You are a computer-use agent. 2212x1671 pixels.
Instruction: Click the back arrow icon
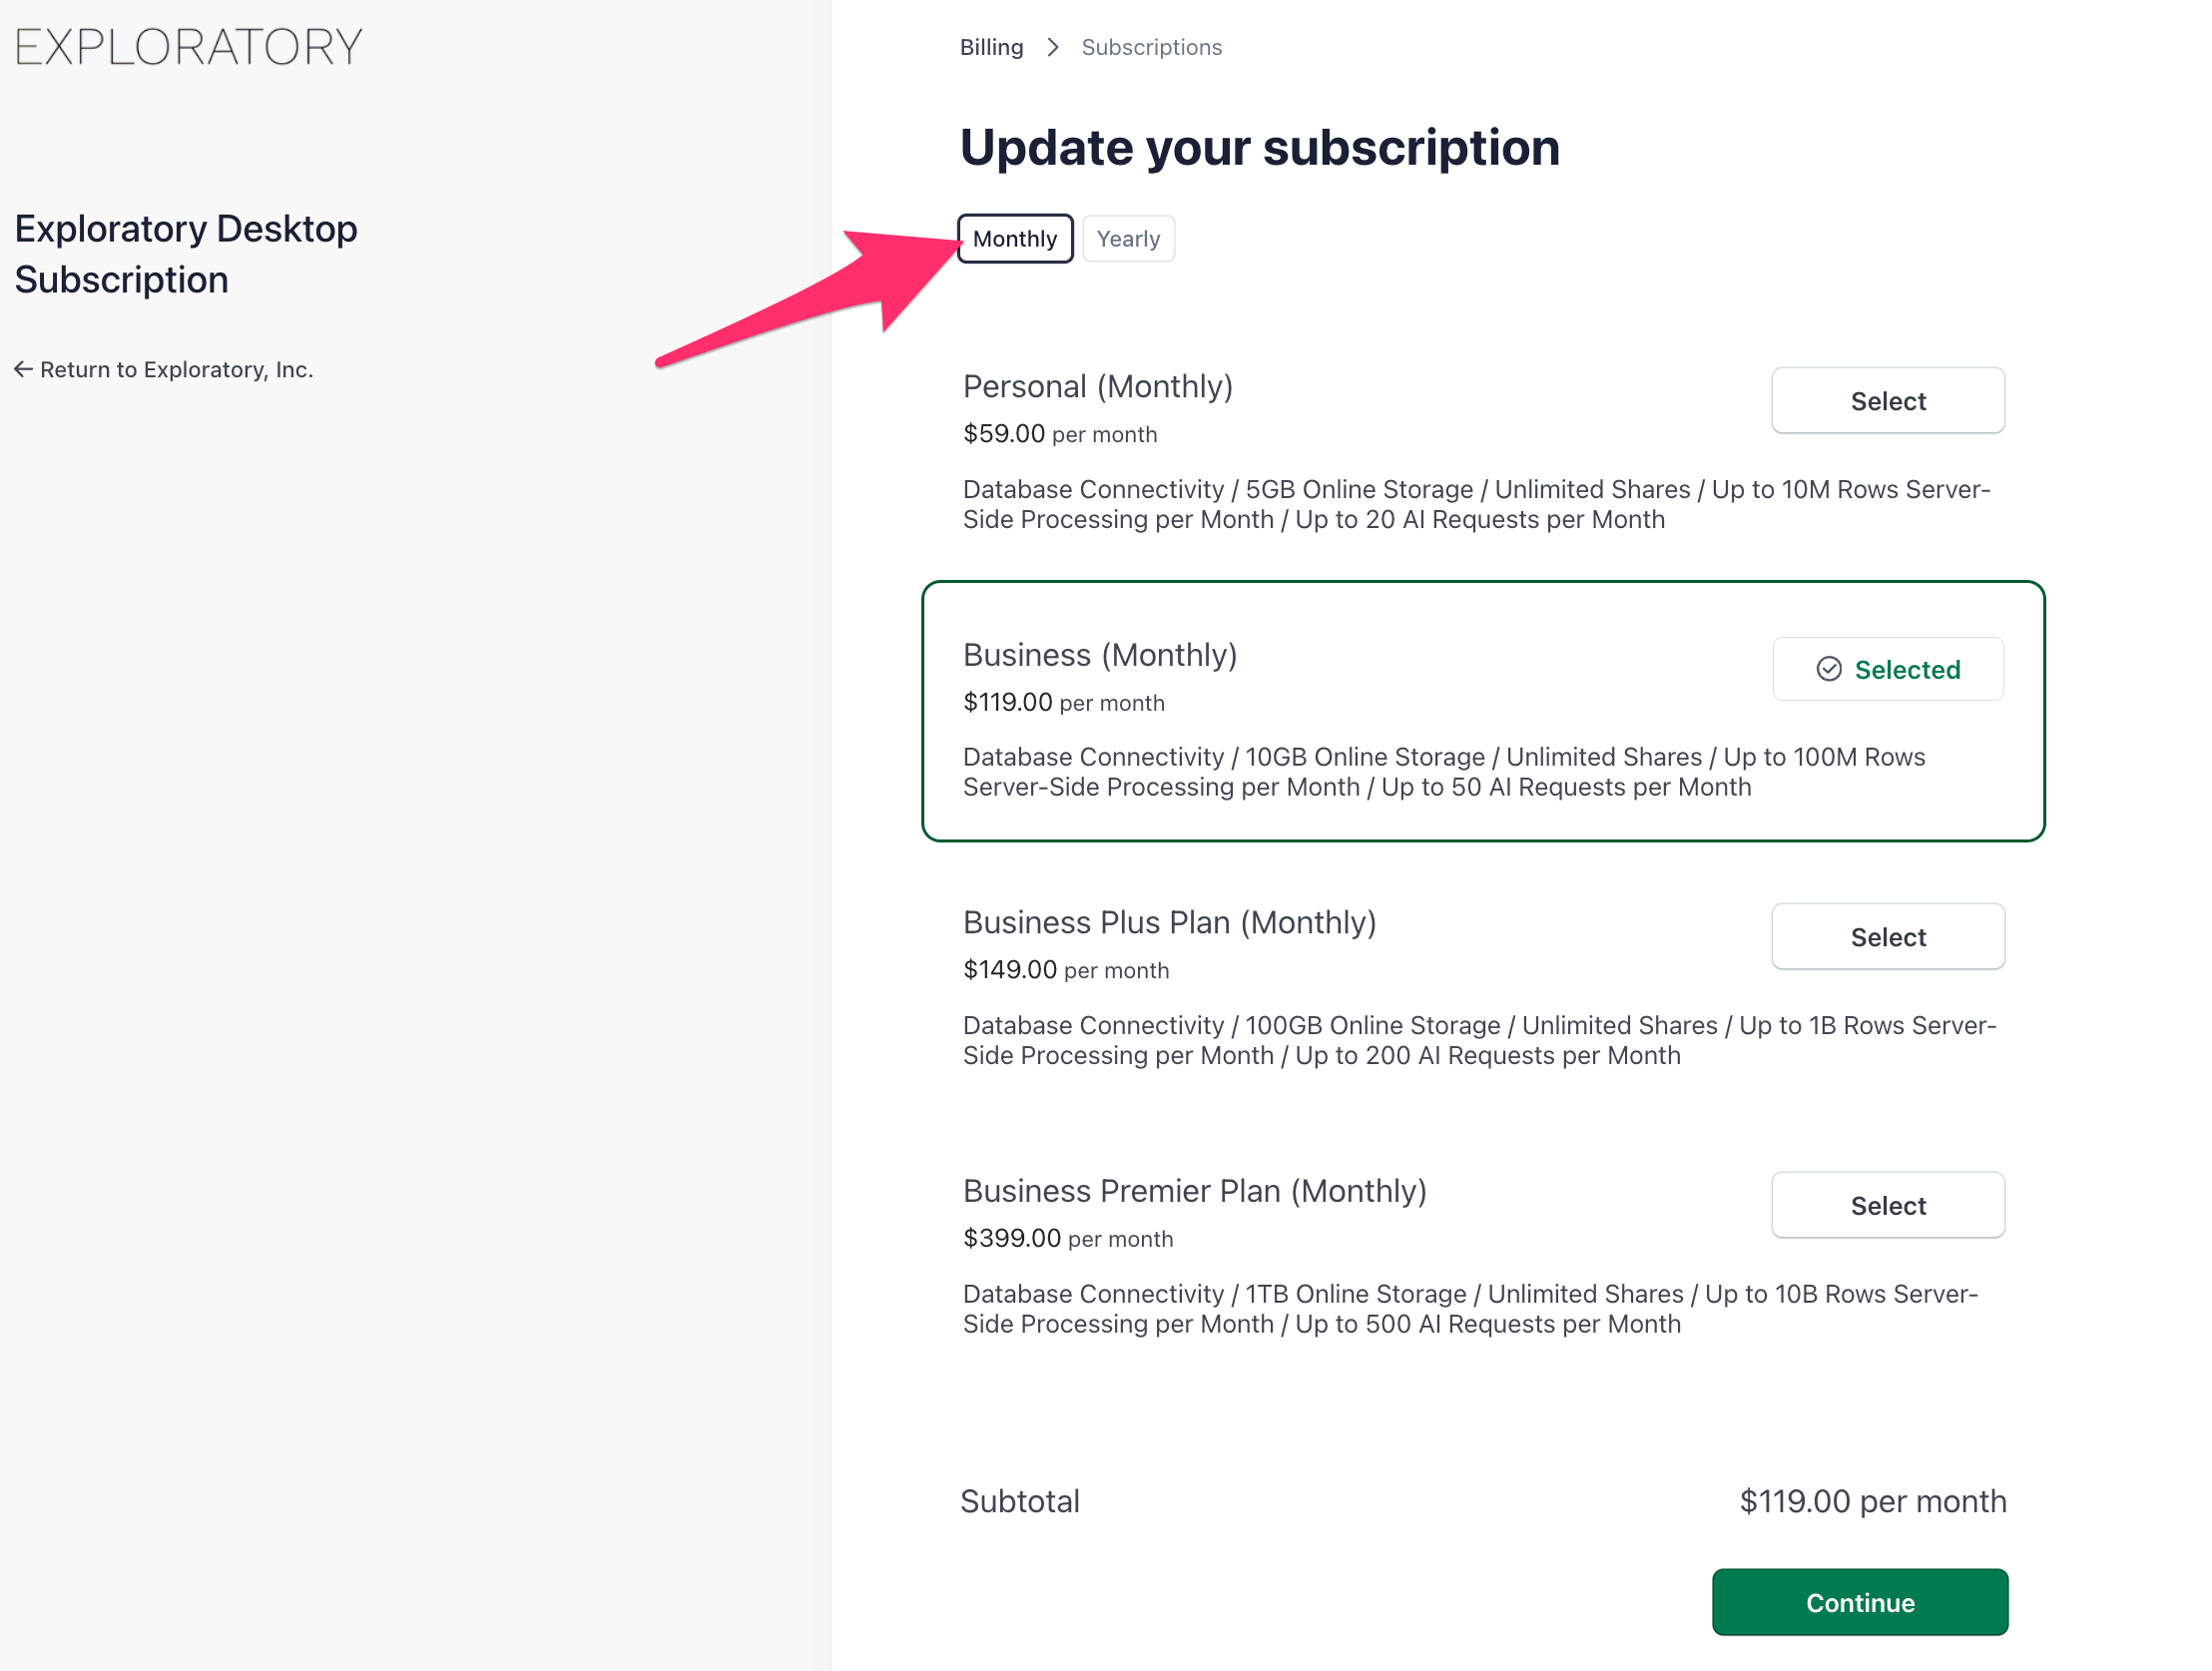[23, 370]
